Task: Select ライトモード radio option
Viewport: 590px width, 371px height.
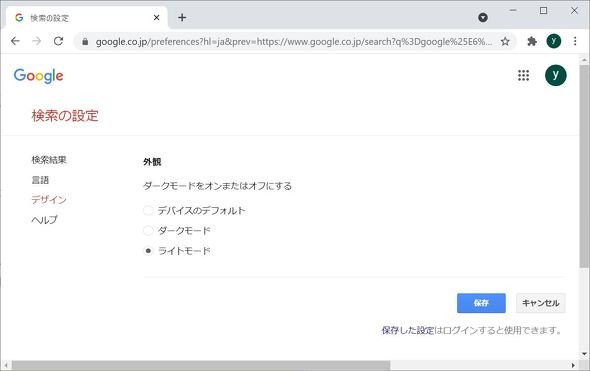Action: tap(148, 251)
